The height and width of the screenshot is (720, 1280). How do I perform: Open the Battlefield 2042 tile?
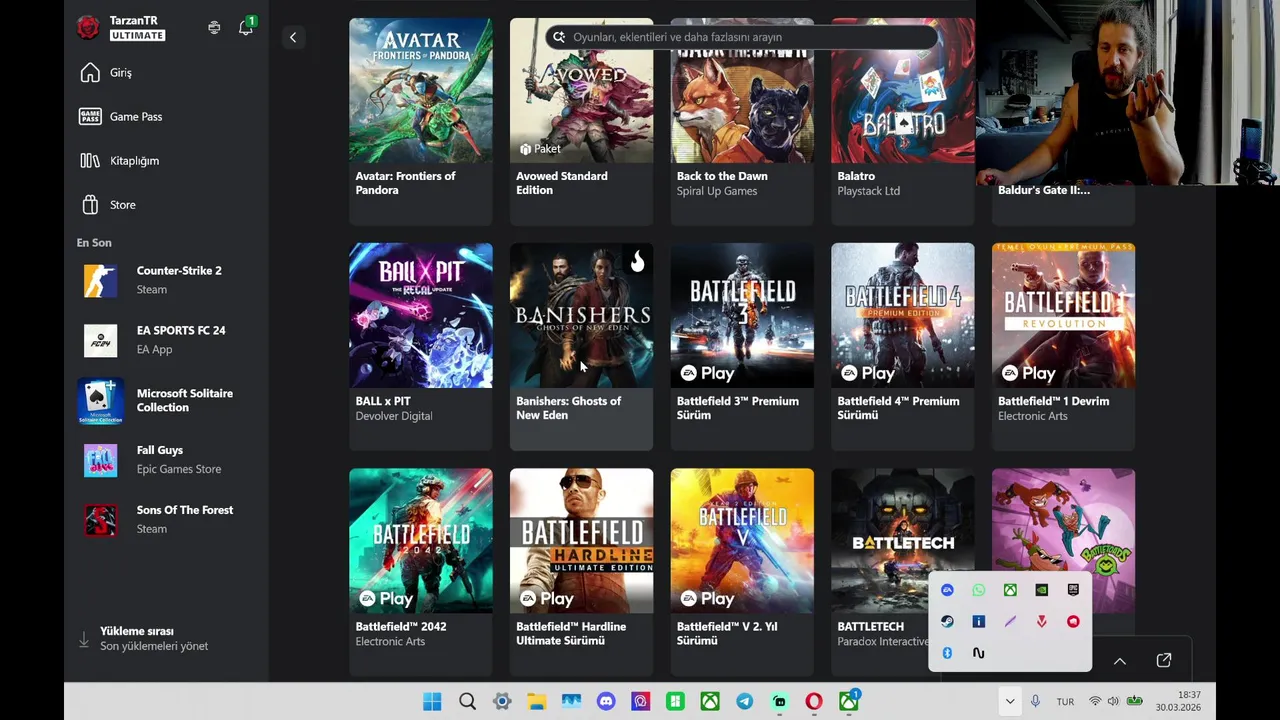point(421,572)
